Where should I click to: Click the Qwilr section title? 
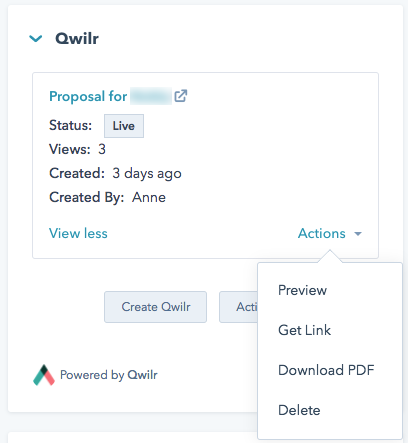coord(77,39)
